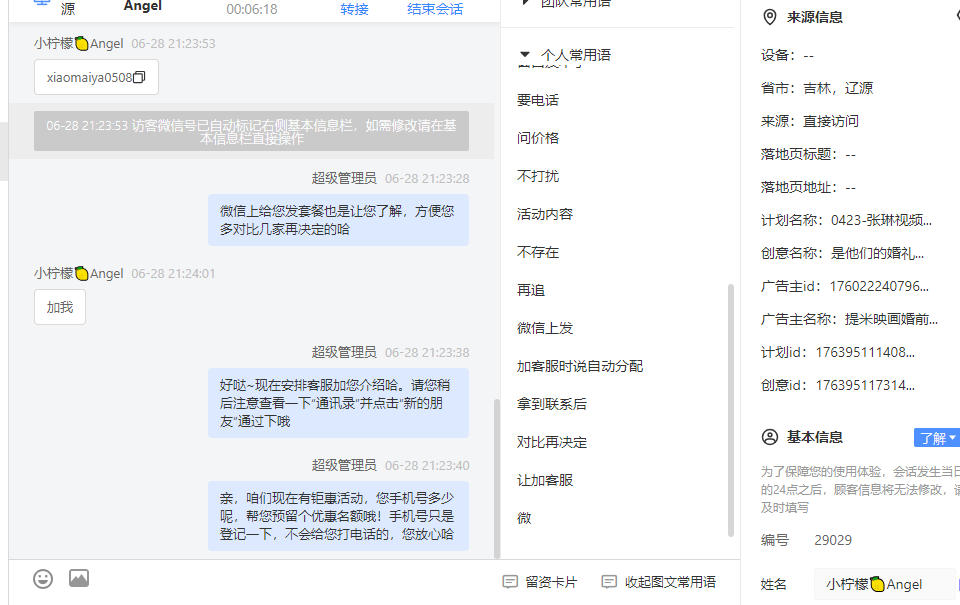Screen dimensions: 960x605
Task: Choose the 微信上发 quick phrase
Action: point(545,328)
